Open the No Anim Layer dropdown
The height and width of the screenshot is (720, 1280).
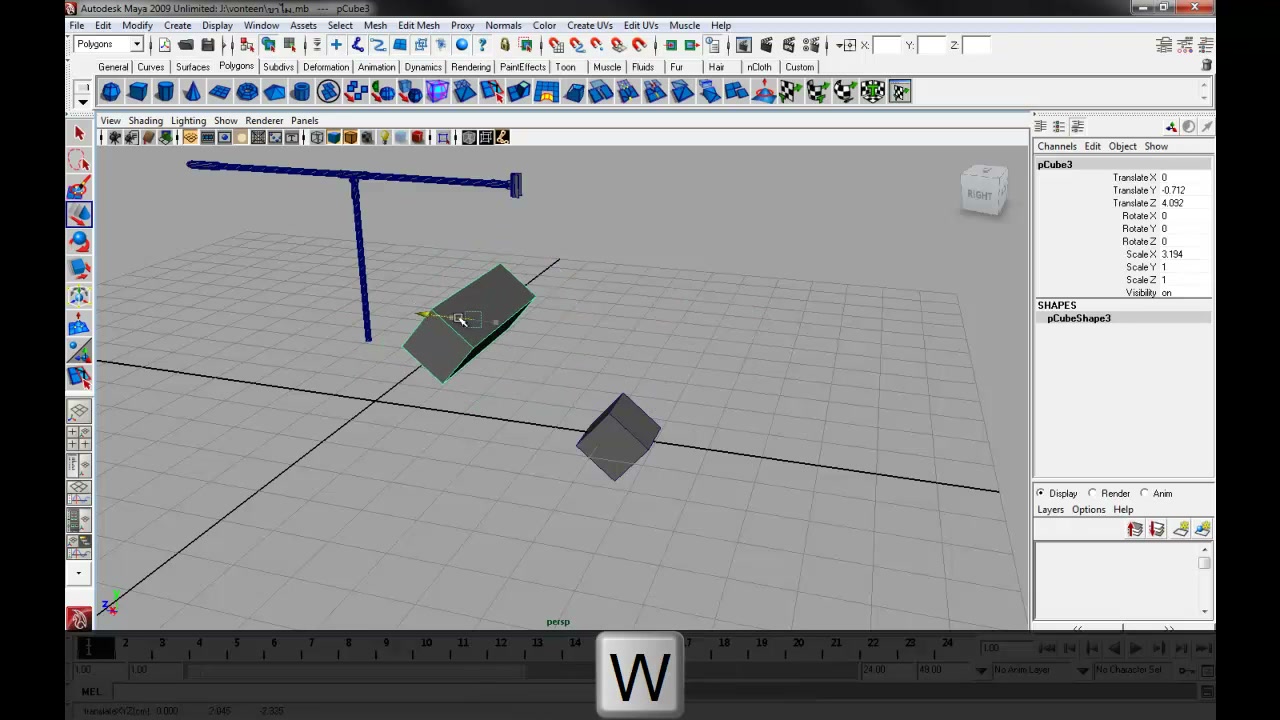tap(981, 670)
